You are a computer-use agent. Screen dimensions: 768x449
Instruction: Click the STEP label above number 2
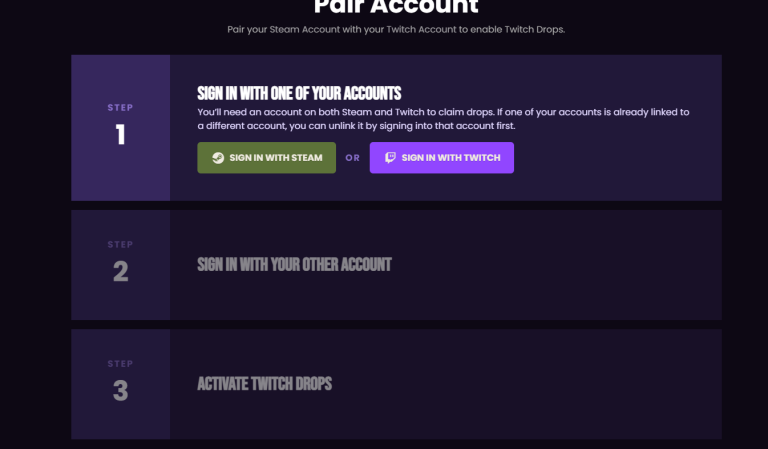click(120, 244)
